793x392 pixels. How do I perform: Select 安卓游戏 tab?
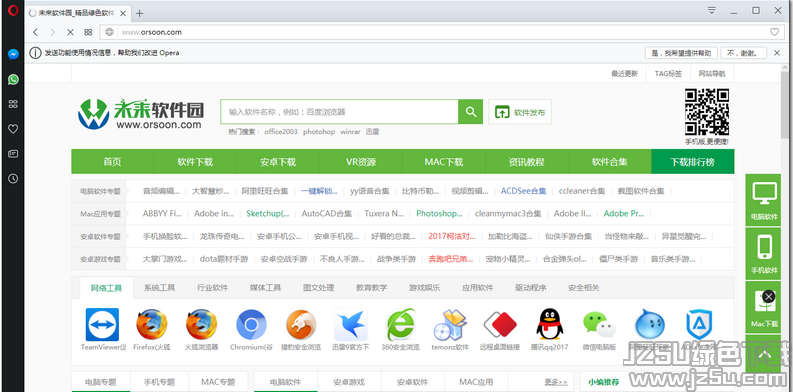tap(349, 382)
